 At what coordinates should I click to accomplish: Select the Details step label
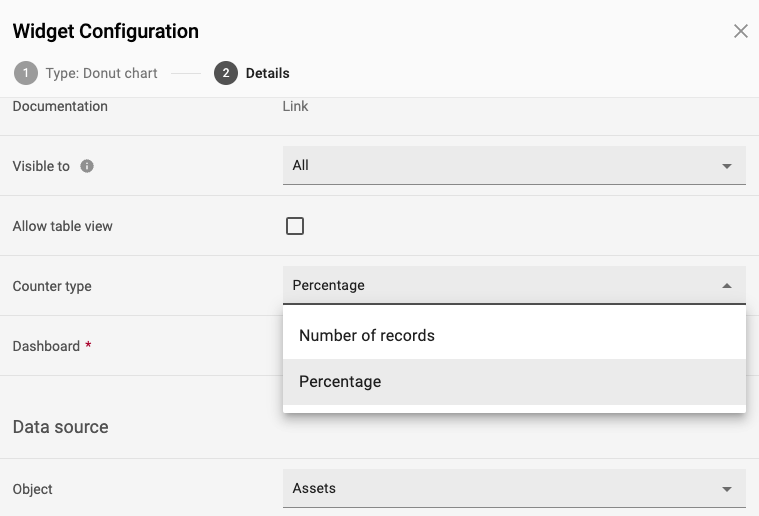(x=268, y=73)
